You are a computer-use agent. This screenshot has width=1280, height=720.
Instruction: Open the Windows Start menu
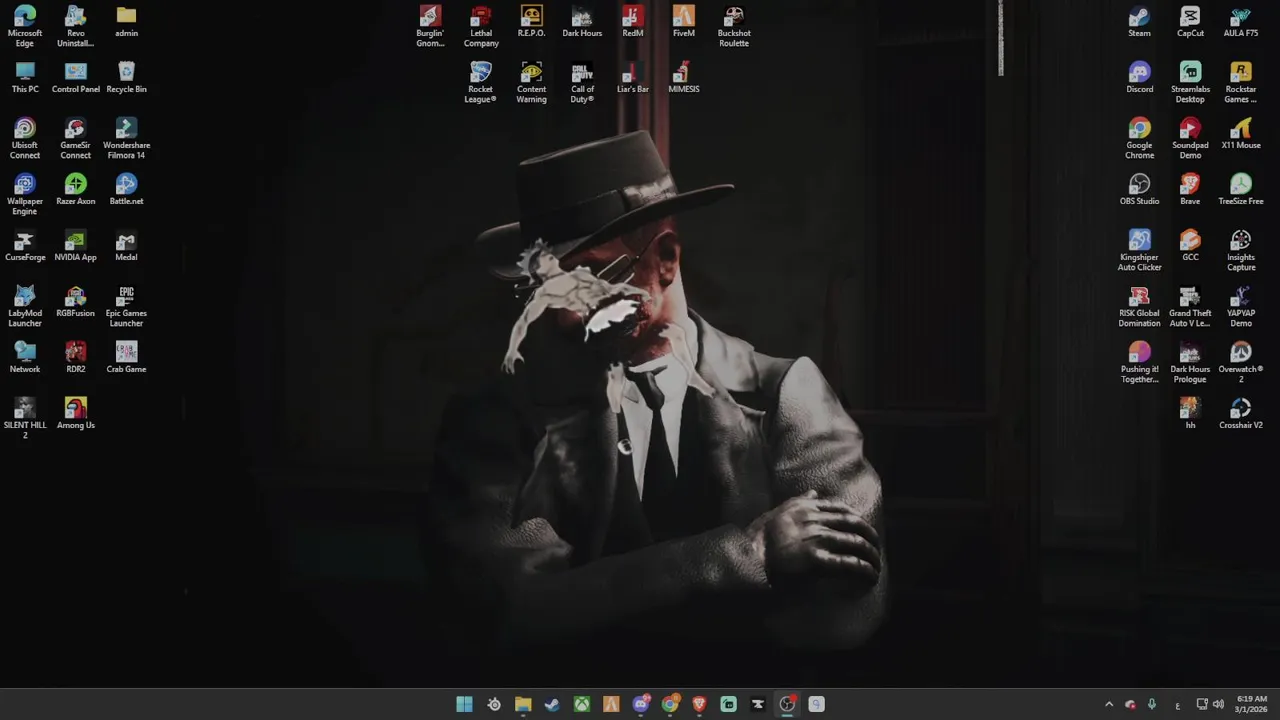[464, 704]
